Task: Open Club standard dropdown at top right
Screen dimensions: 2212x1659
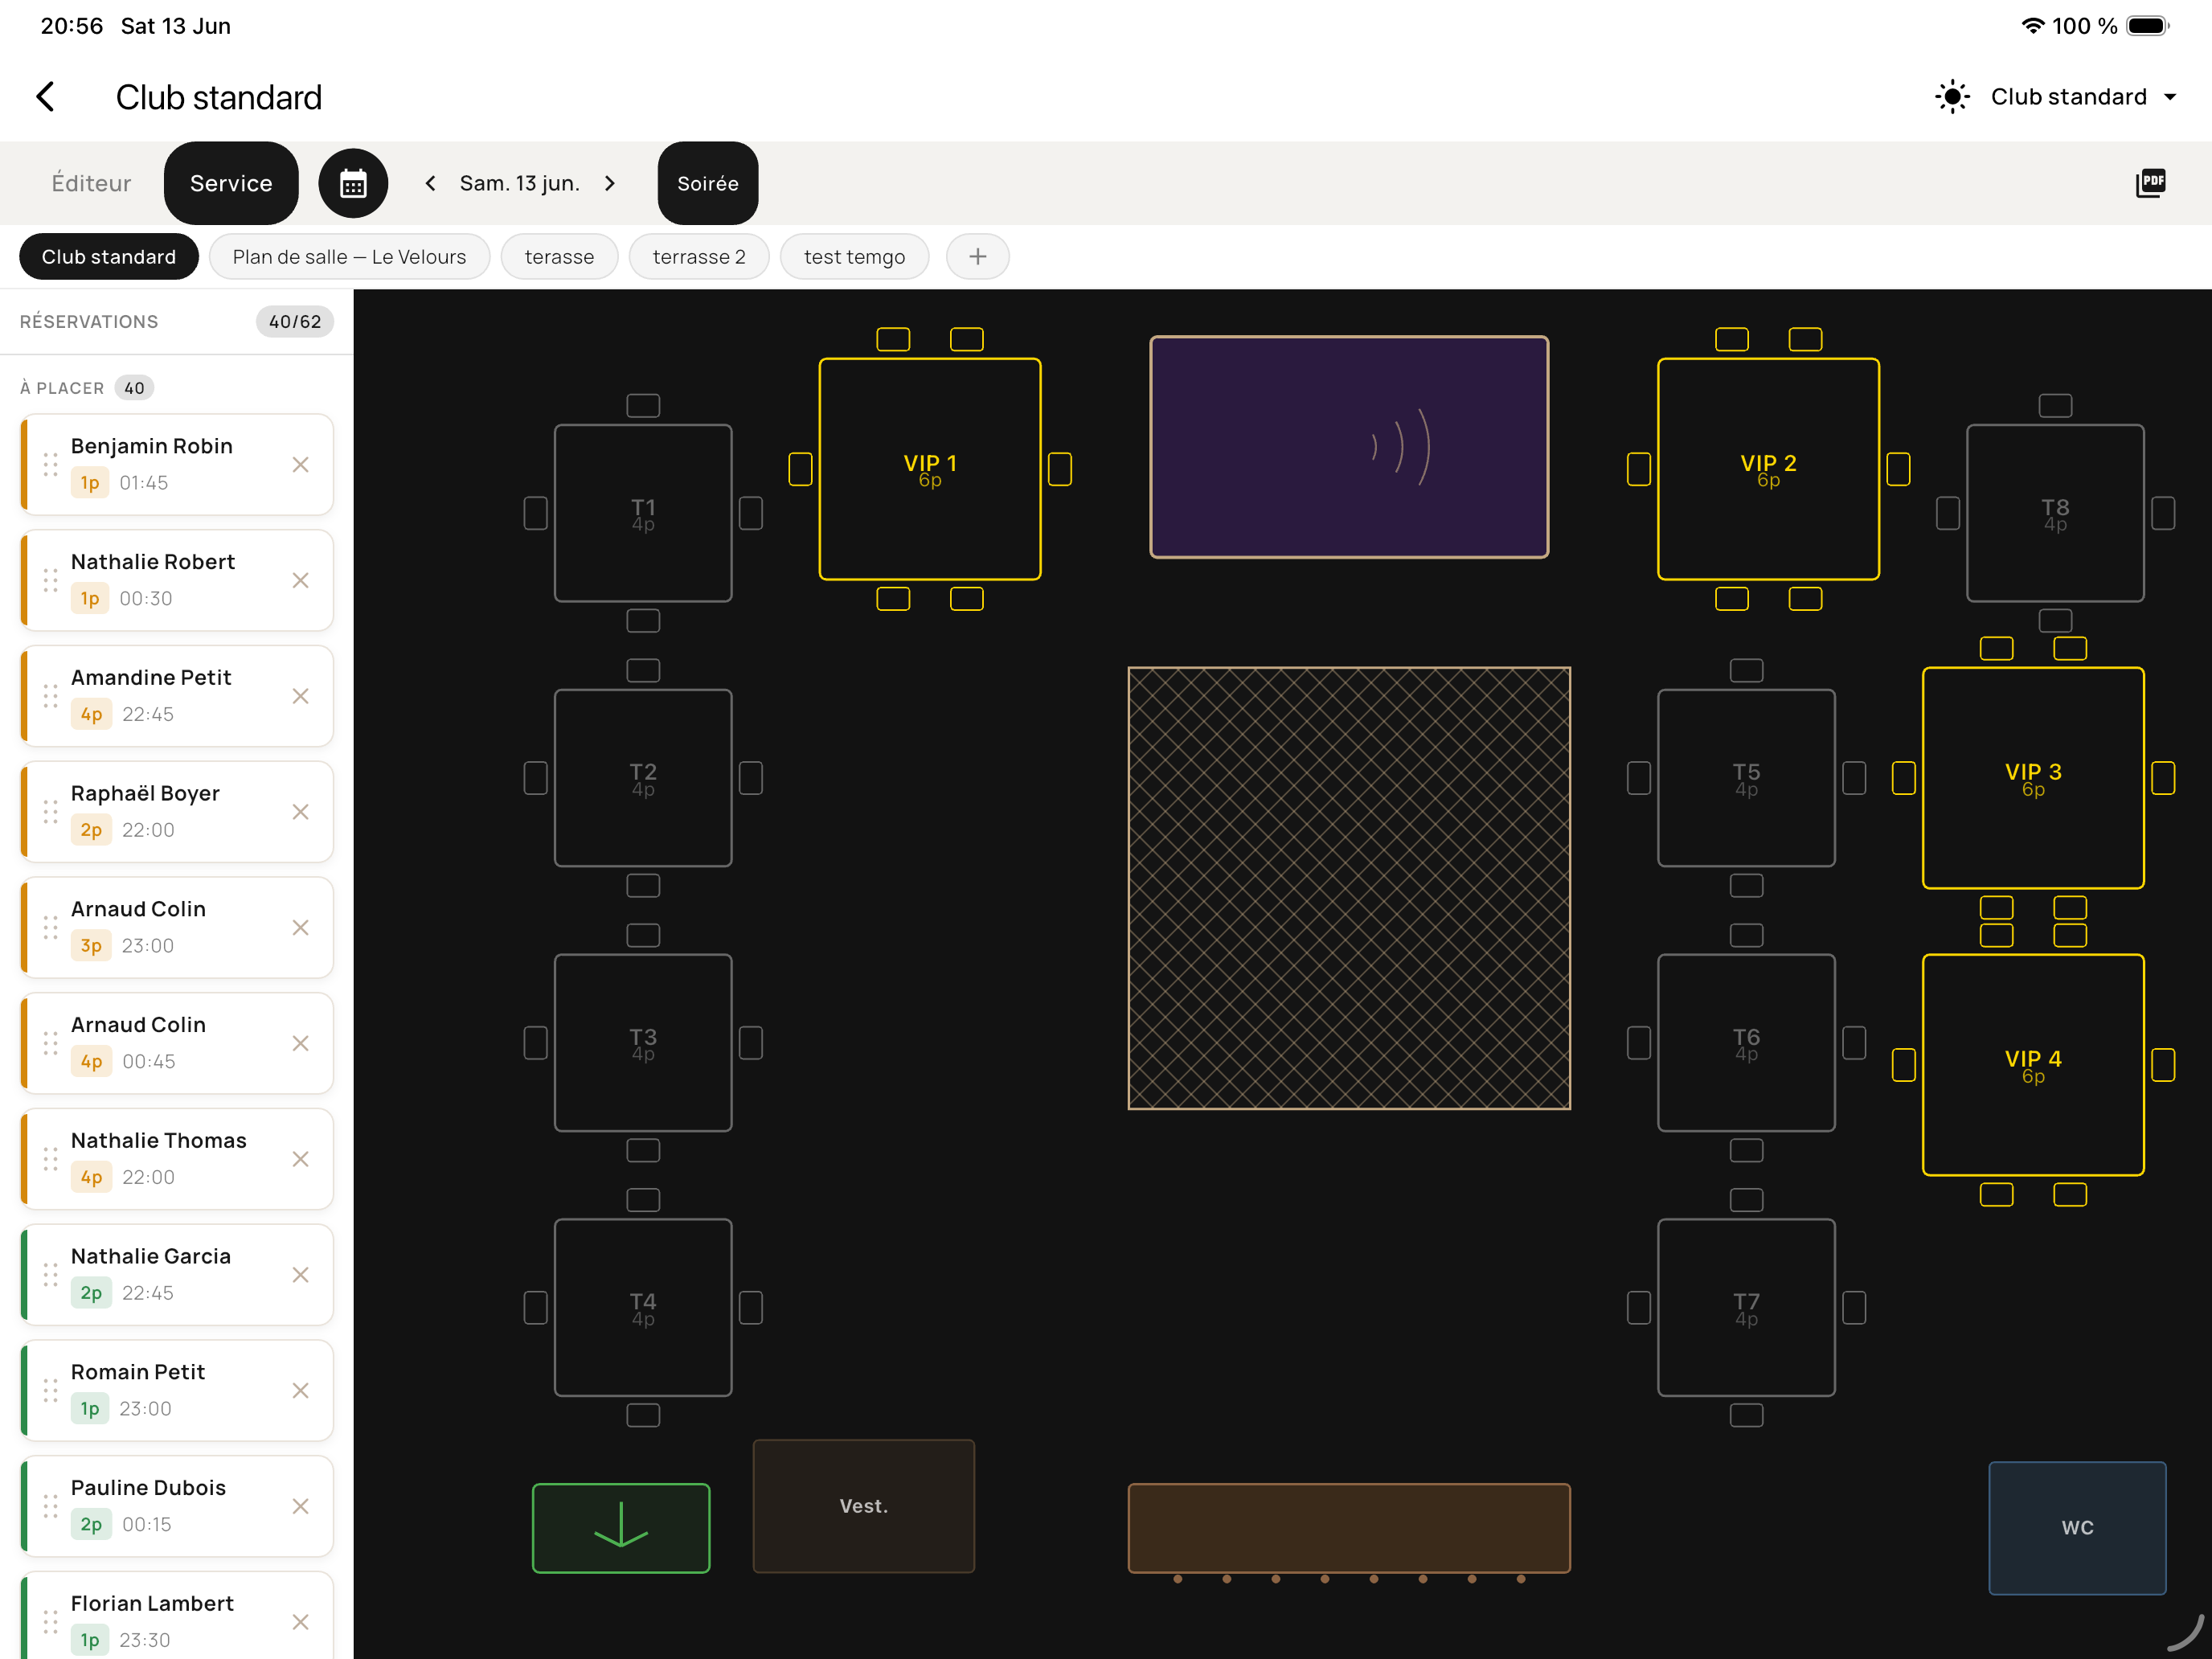Action: (x=2083, y=97)
